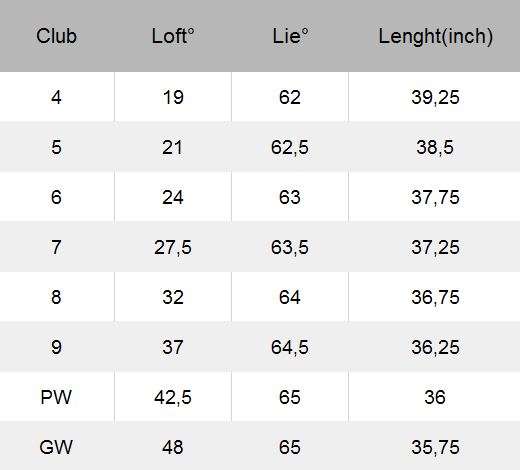The height and width of the screenshot is (470, 520).
Task: Select lie value 64,5
Action: 290,348
